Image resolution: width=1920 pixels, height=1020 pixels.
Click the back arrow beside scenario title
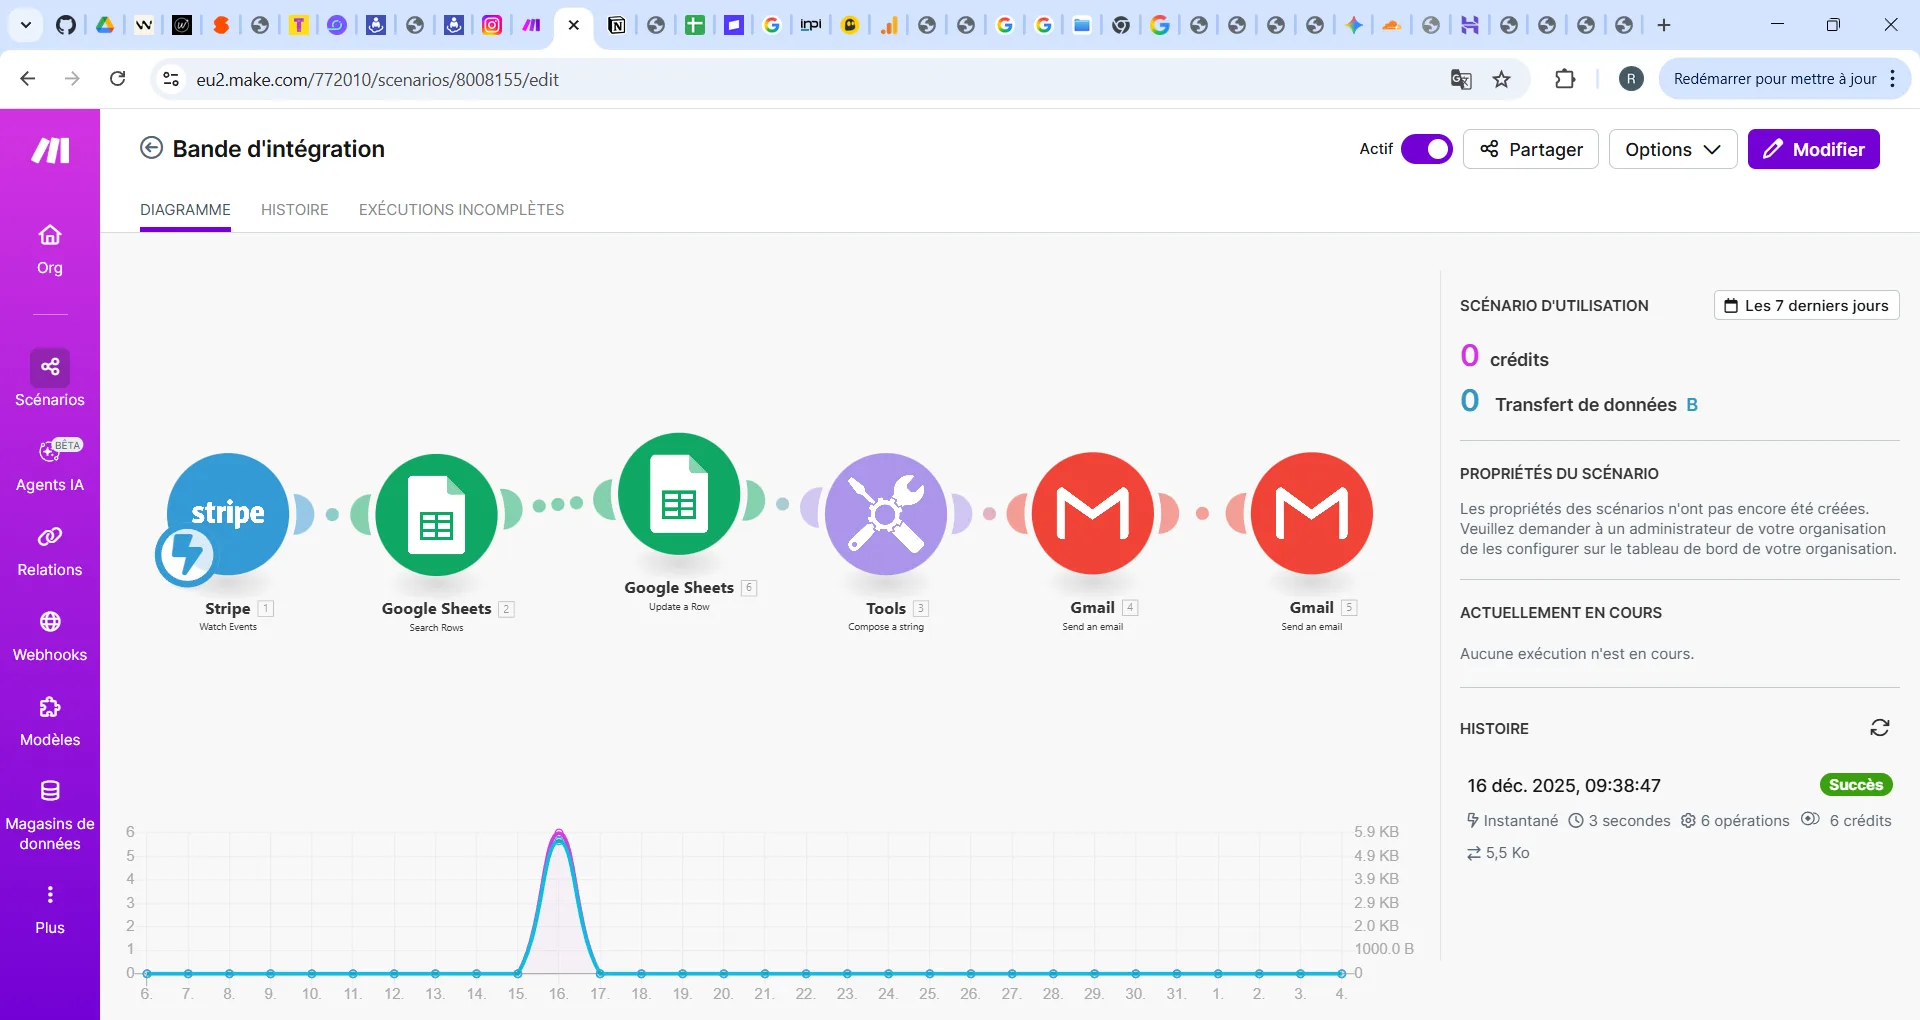(x=151, y=148)
